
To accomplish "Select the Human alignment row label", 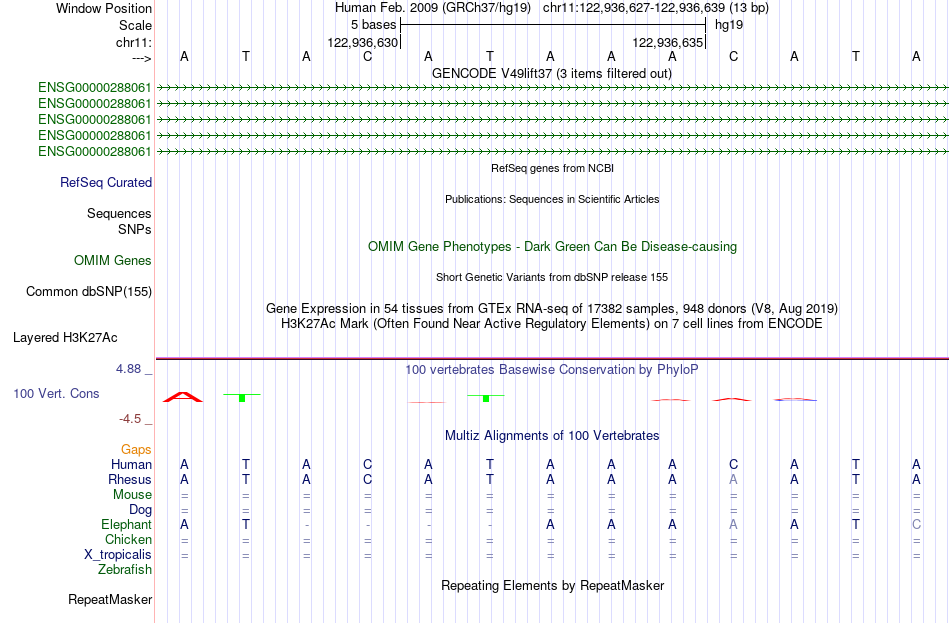I will tap(131, 465).
